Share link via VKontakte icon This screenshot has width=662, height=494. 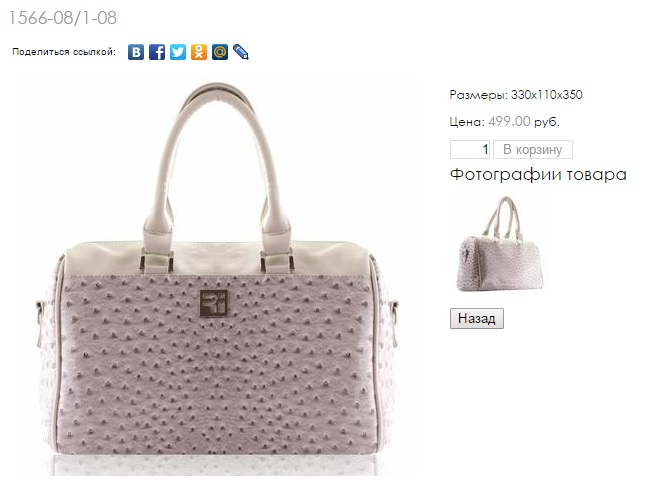click(x=136, y=52)
